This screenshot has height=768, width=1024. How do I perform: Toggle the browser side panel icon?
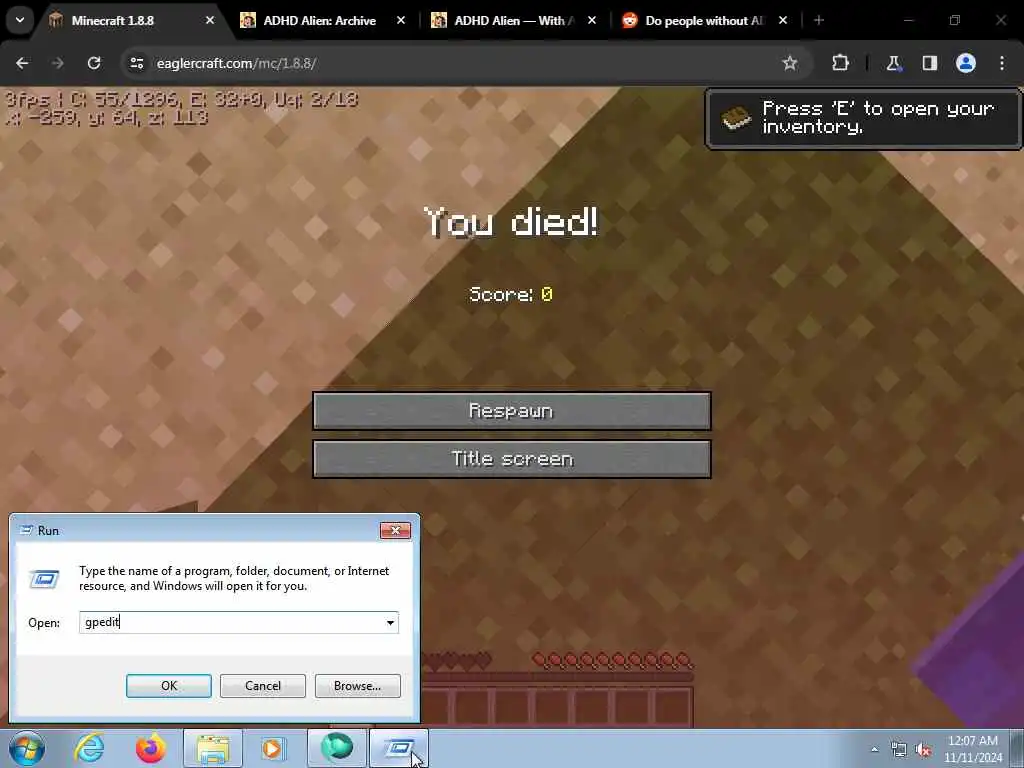[929, 63]
